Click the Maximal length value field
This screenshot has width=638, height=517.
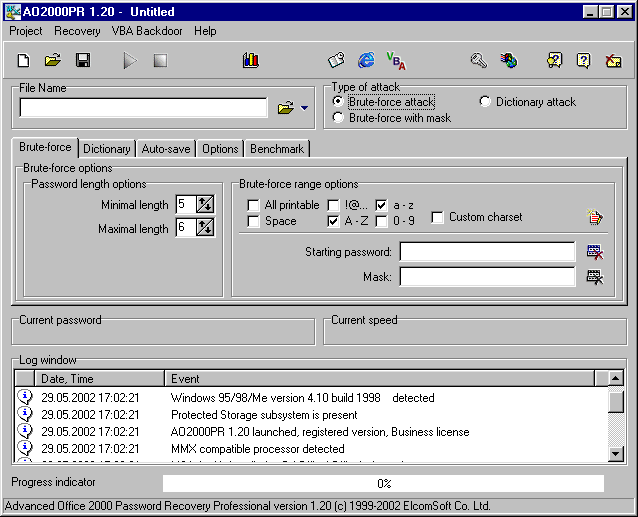pyautogui.click(x=186, y=227)
